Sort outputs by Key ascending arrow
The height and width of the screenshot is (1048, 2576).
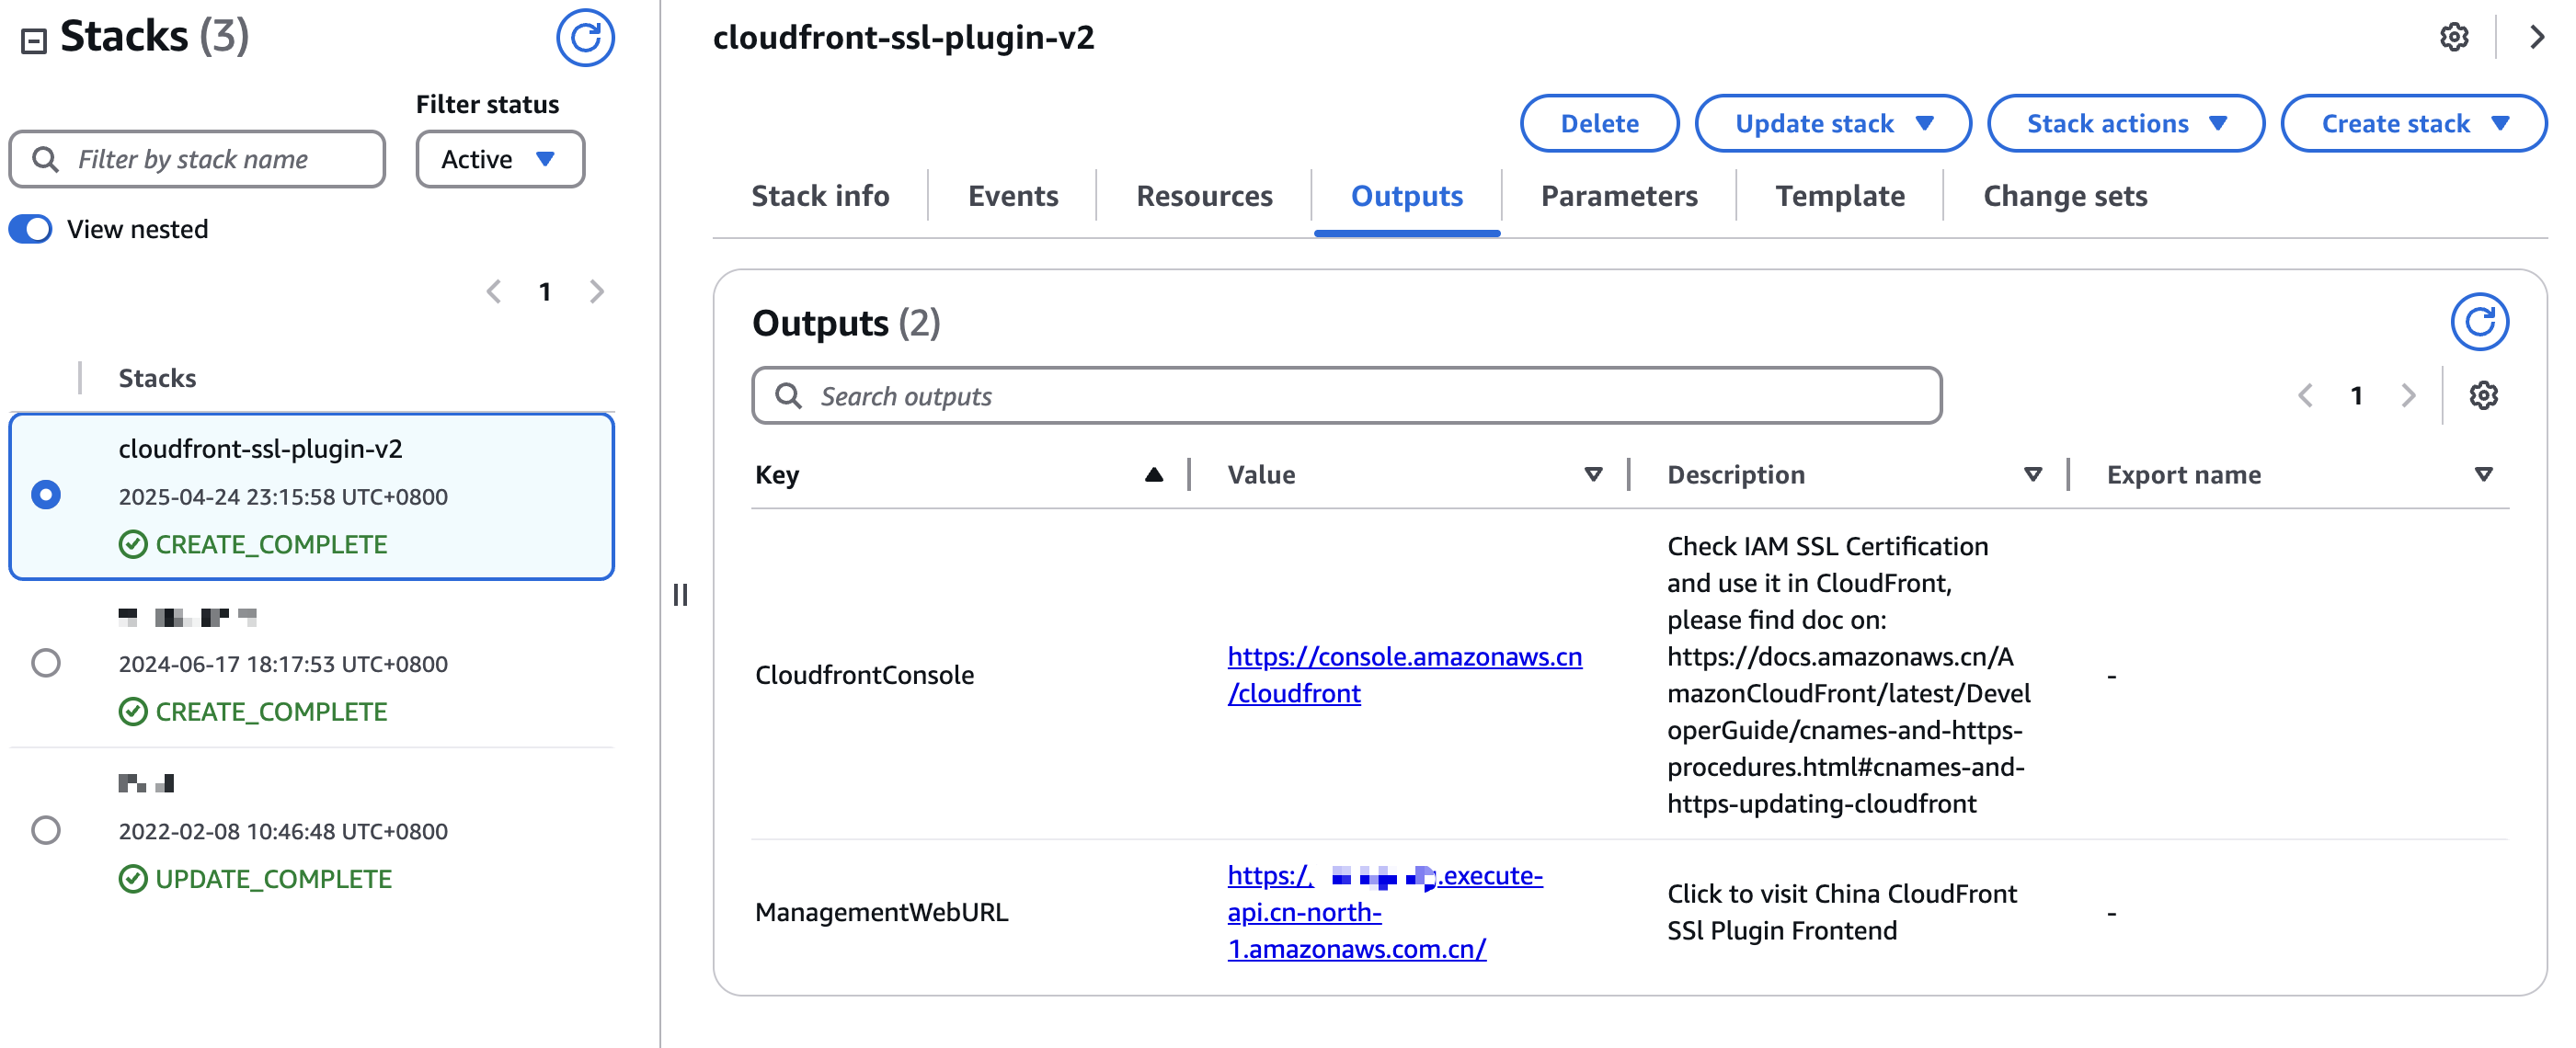pos(1154,475)
